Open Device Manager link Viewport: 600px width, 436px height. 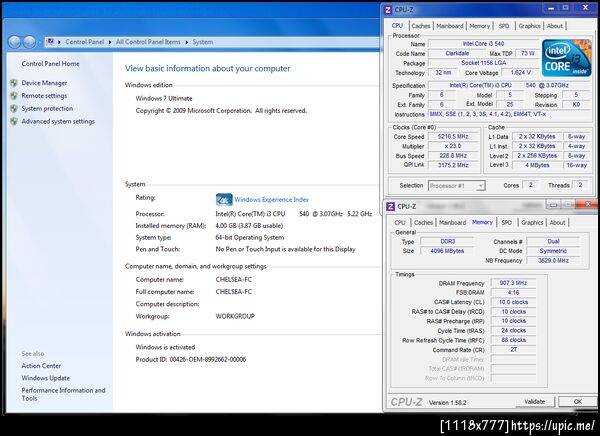click(x=44, y=83)
